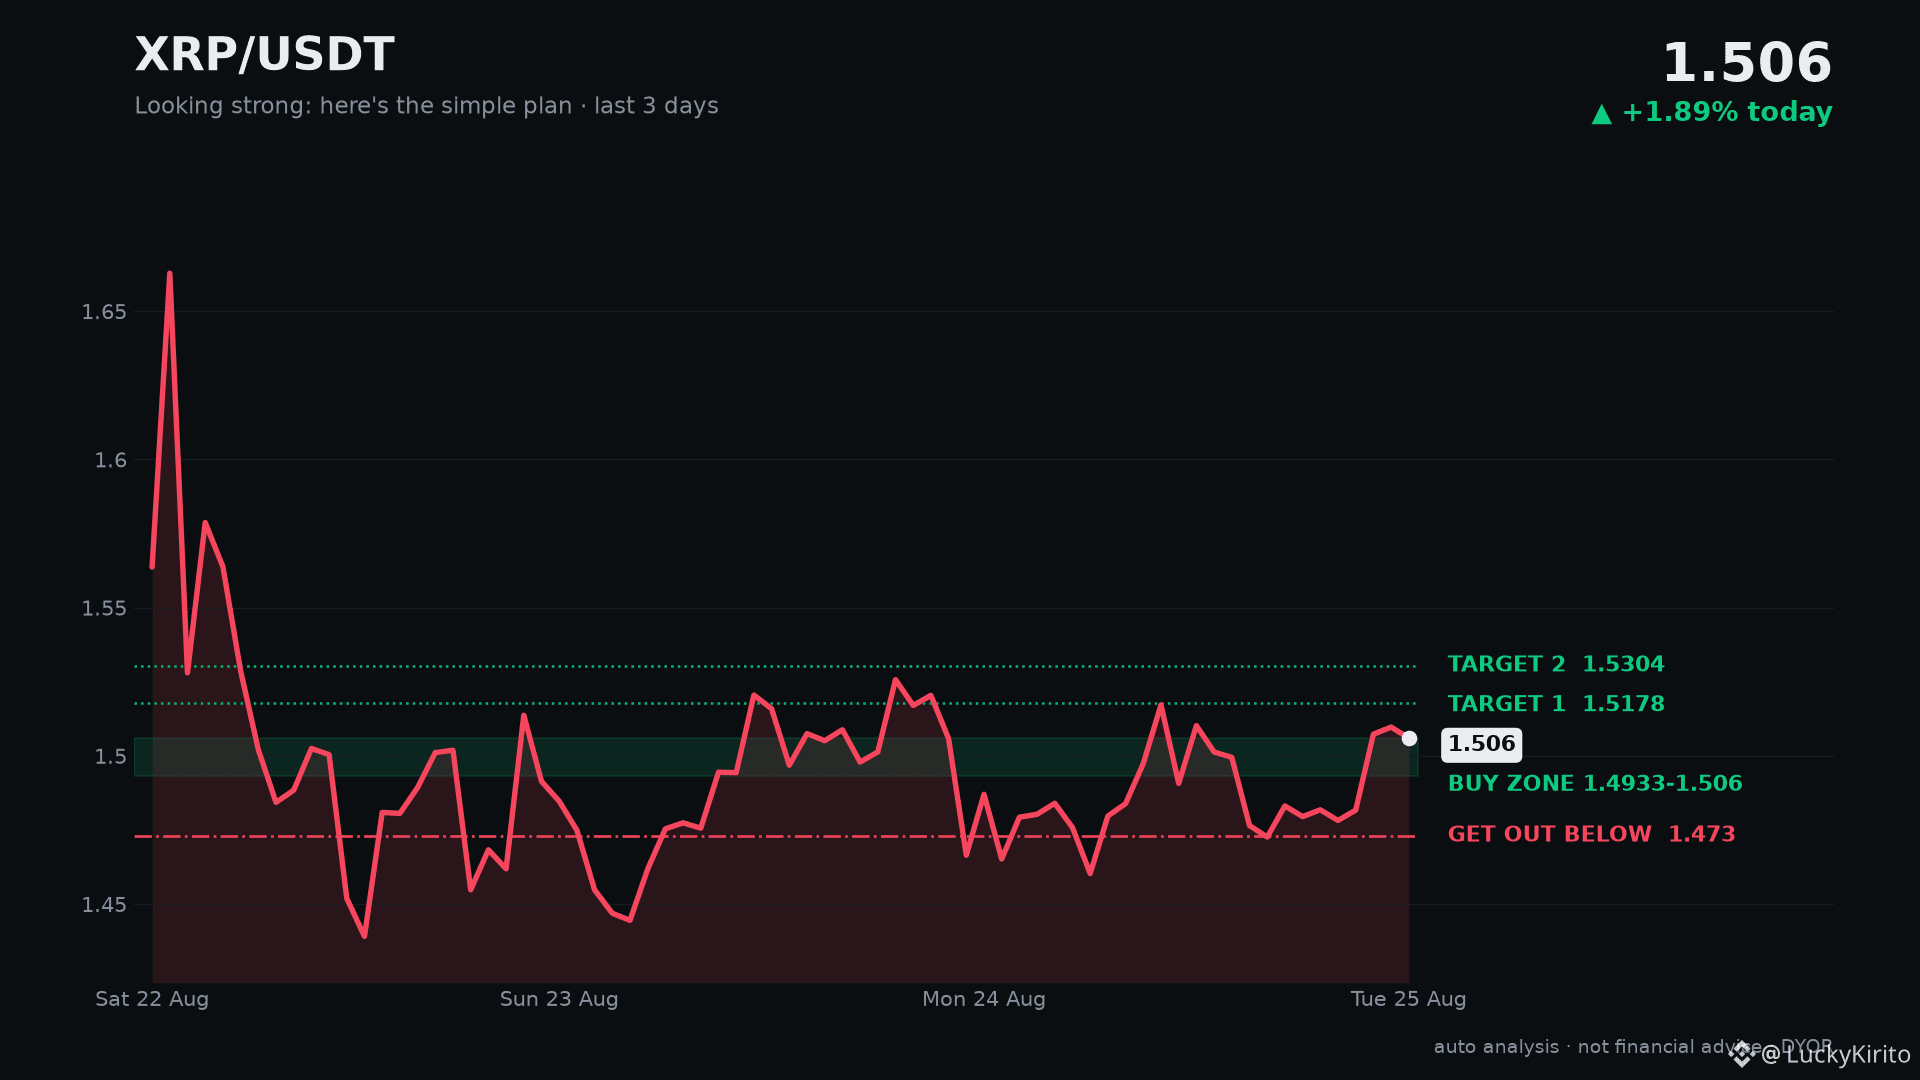Viewport: 1920px width, 1080px height.
Task: Click the 1.65 y-axis label
Action: pos(104,312)
